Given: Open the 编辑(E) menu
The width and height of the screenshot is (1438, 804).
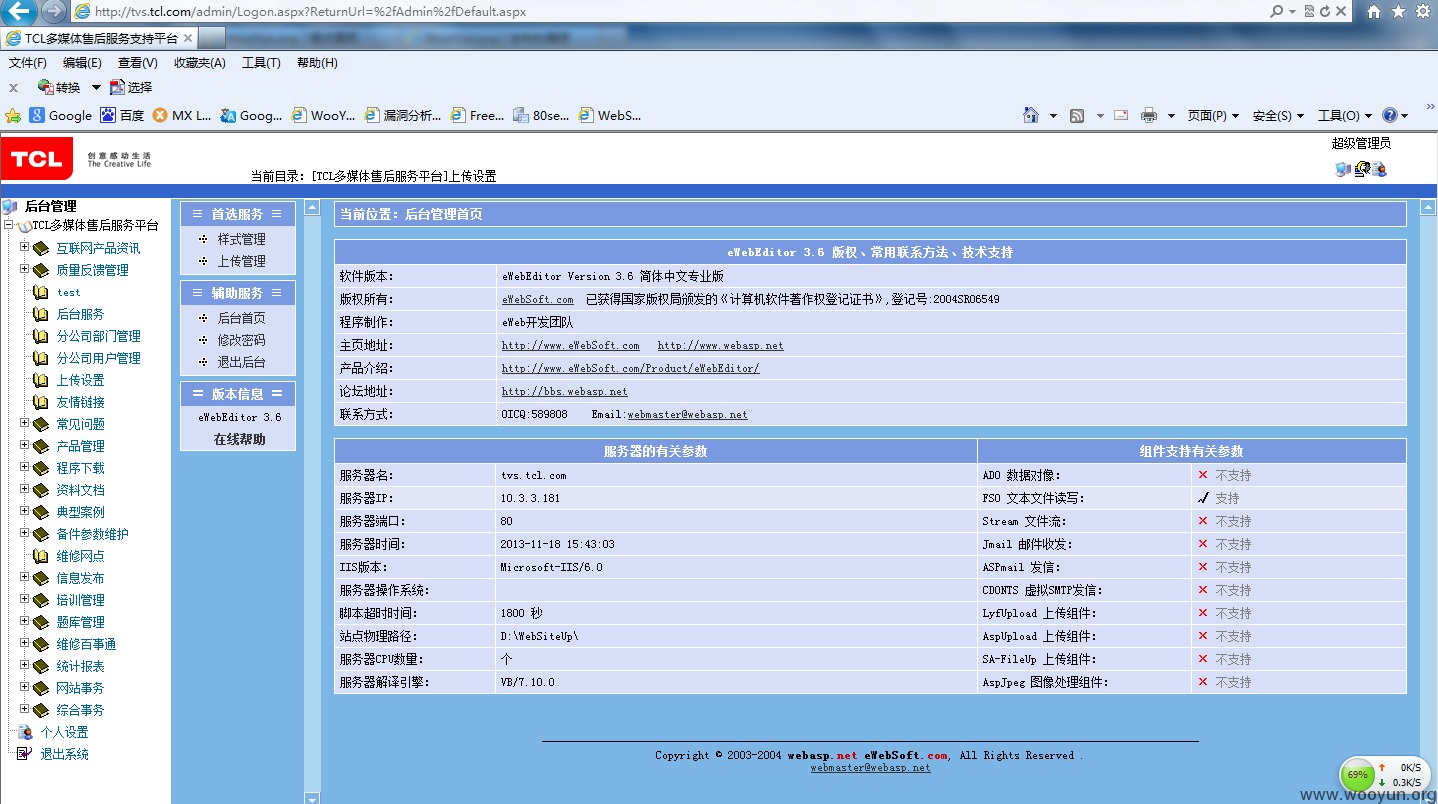Looking at the screenshot, I should 82,63.
